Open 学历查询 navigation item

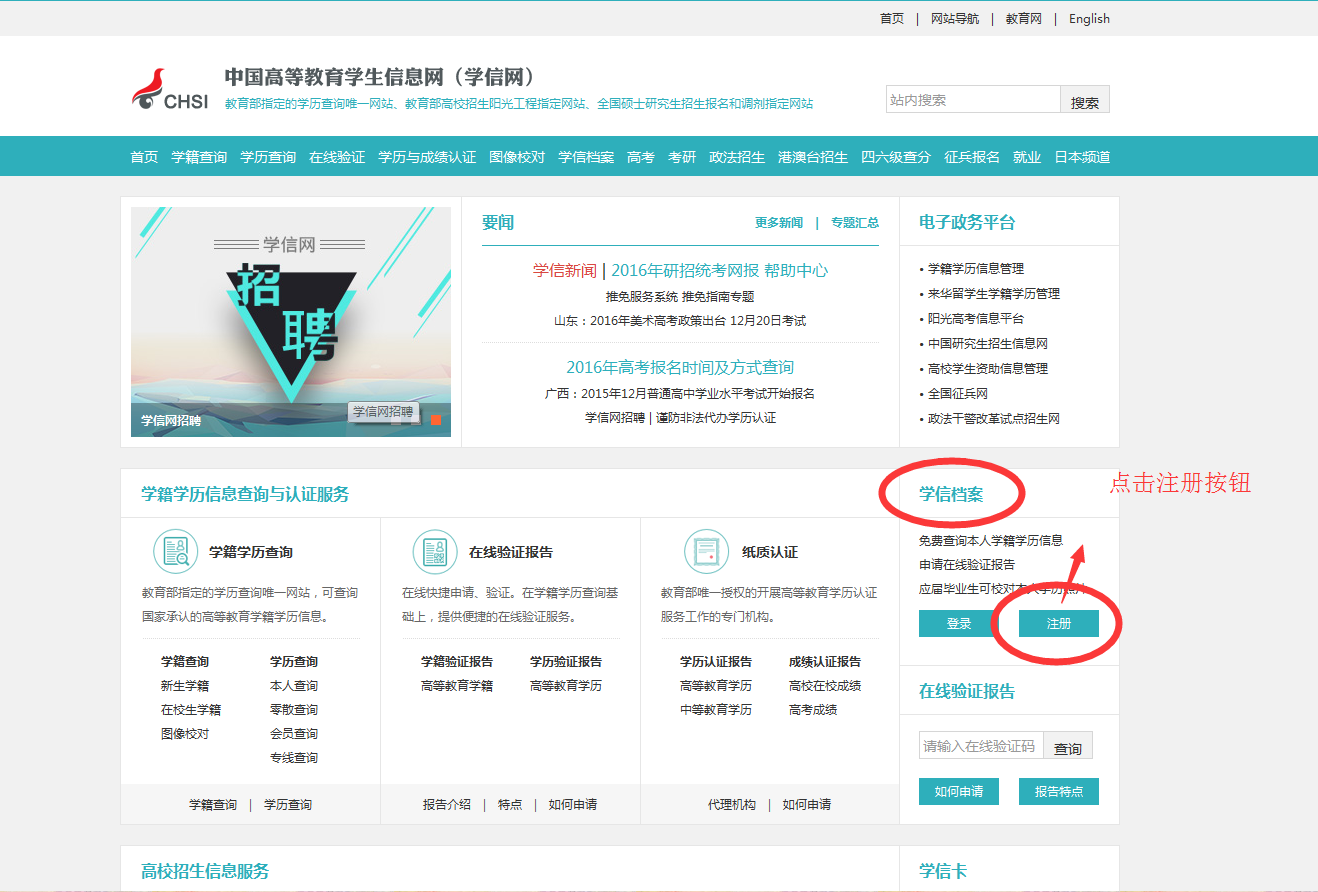pos(268,157)
